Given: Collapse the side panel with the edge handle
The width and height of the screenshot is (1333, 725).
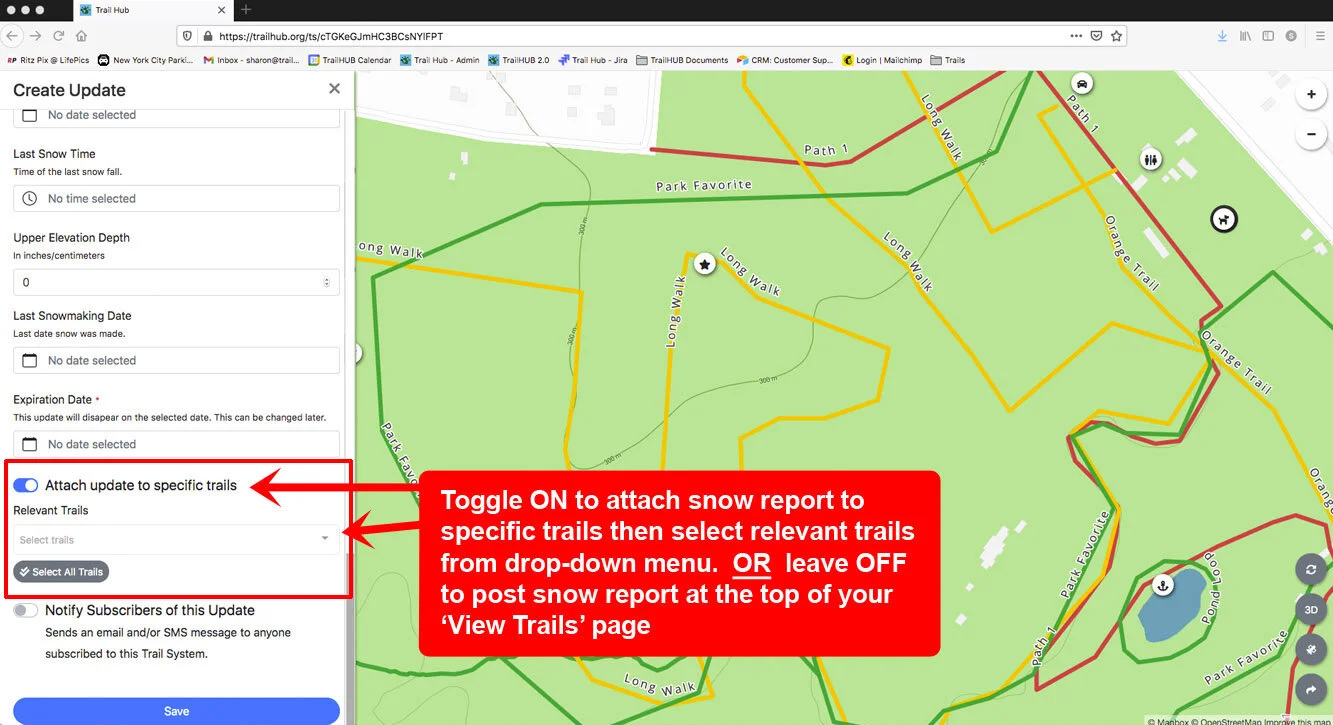Looking at the screenshot, I should tap(358, 353).
